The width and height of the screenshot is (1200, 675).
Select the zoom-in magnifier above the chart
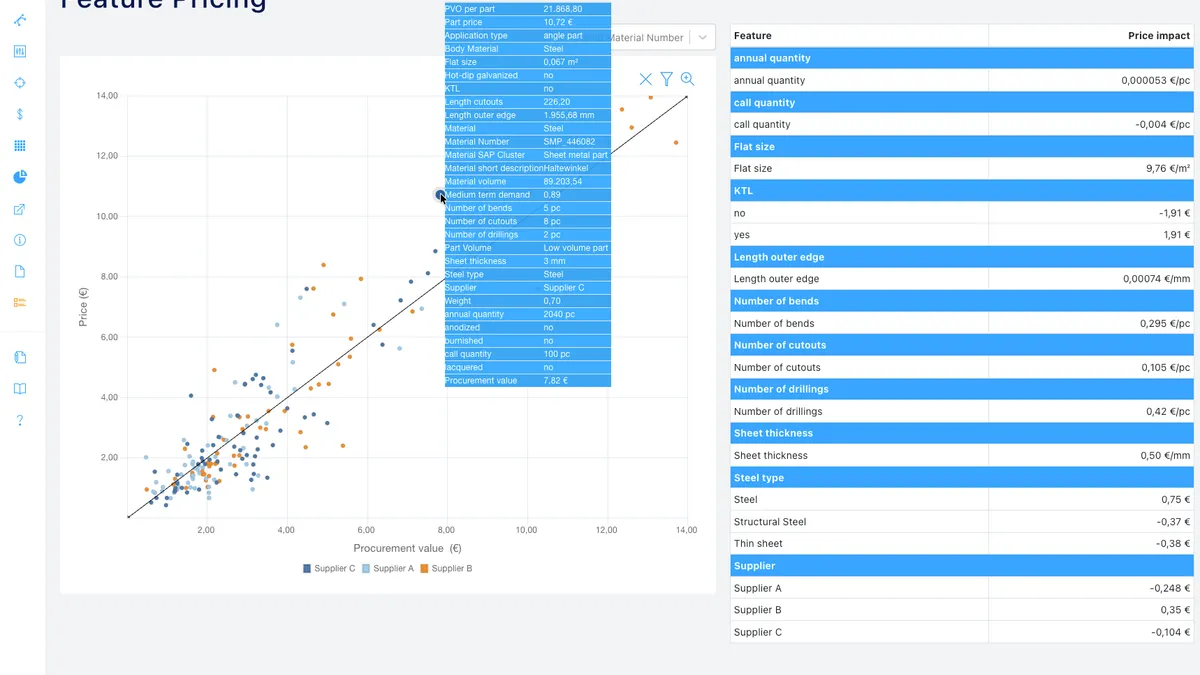[687, 79]
